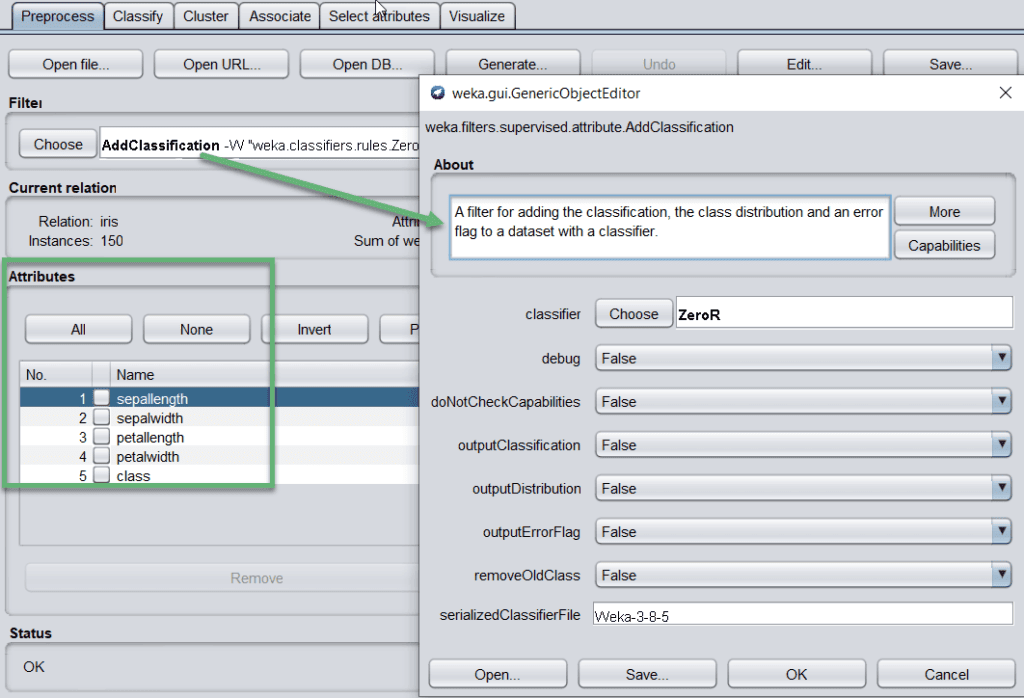Image resolution: width=1024 pixels, height=698 pixels.
Task: Show More info about the AddClassification filter
Action: (943, 210)
